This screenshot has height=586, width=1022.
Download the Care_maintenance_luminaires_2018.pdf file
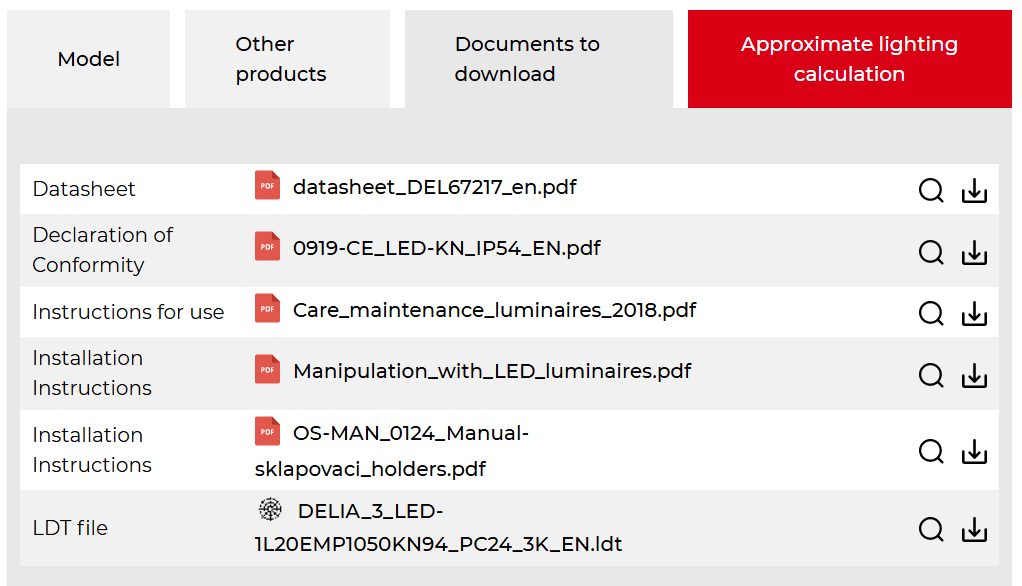pos(974,313)
